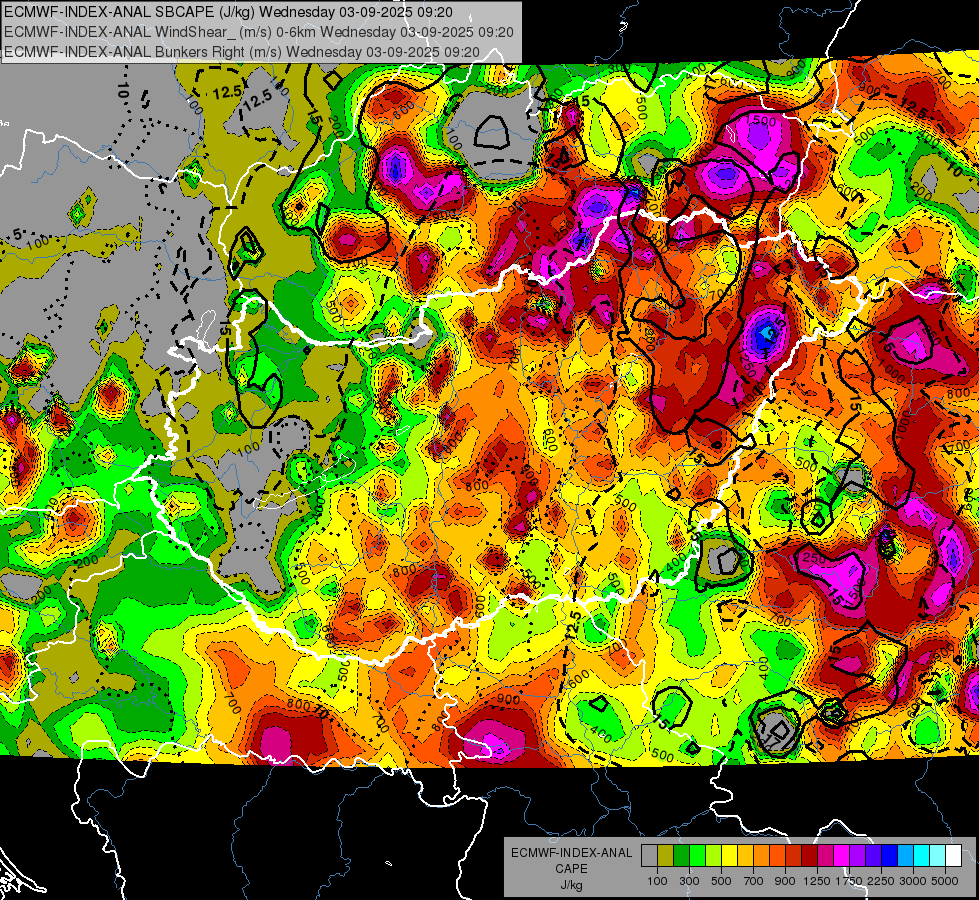Select the SBCAPE (J/kg) title line
The width and height of the screenshot is (979, 900).
pyautogui.click(x=229, y=12)
